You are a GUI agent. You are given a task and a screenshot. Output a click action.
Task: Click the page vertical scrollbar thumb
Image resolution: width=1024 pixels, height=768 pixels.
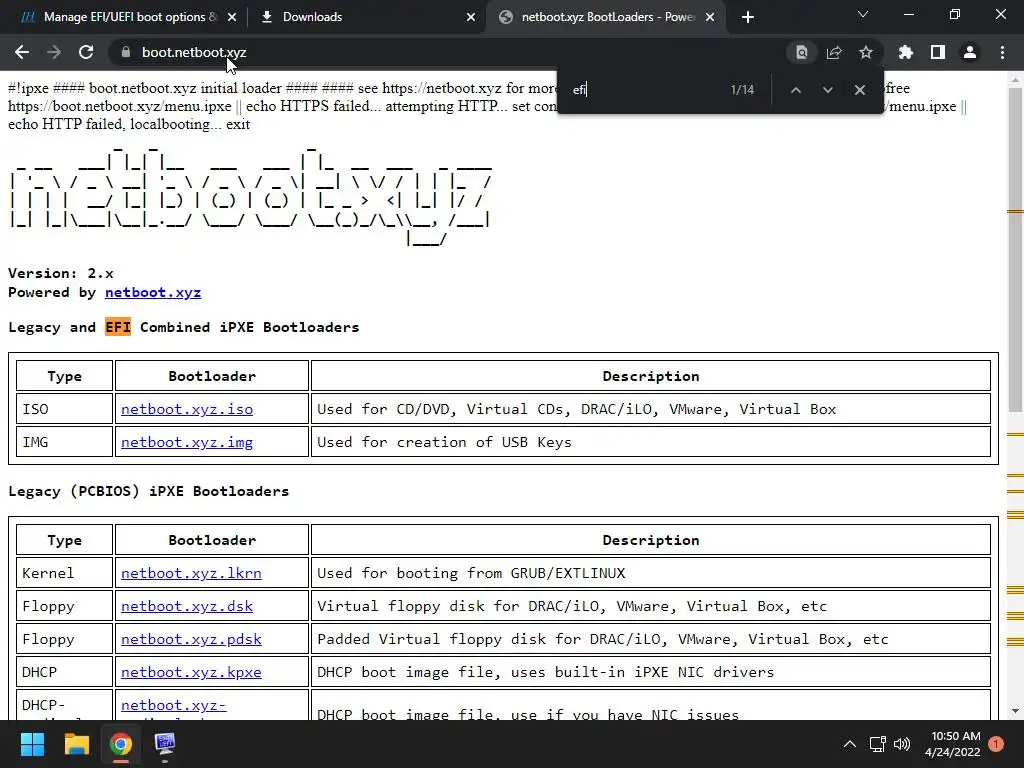(1015, 248)
